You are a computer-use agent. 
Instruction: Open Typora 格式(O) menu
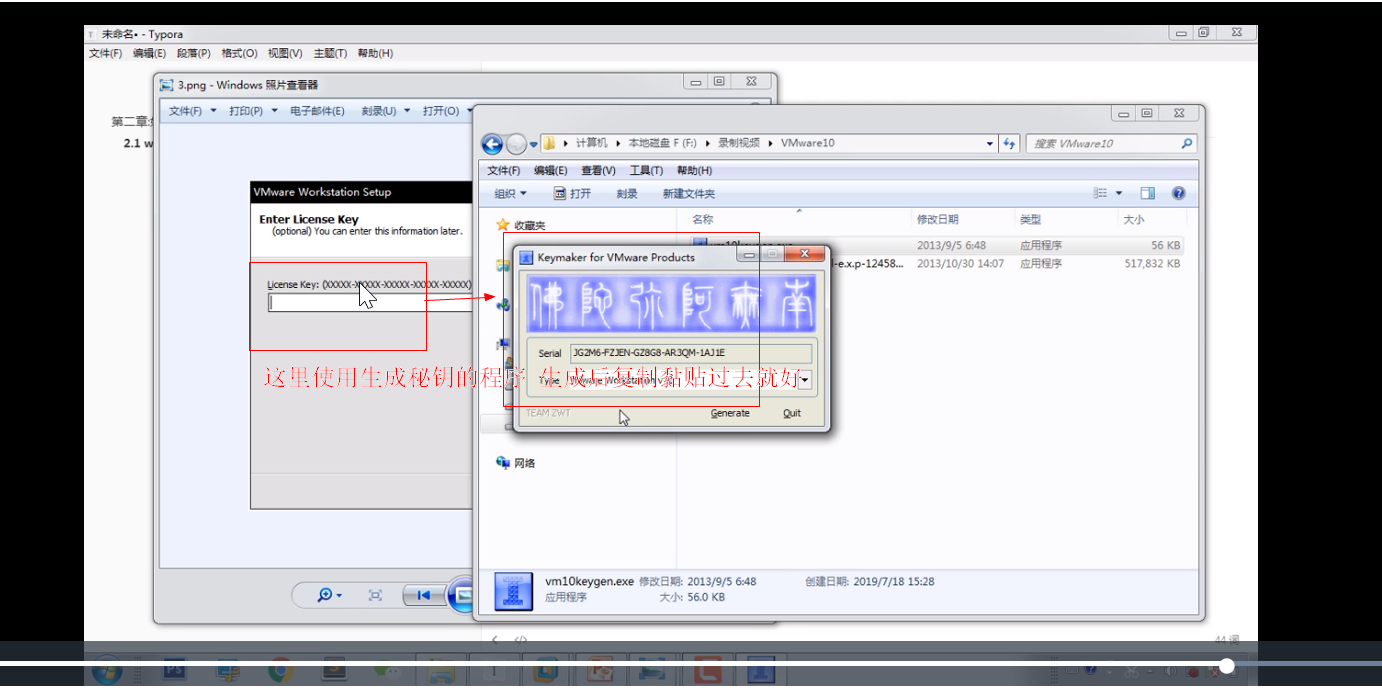pos(239,53)
